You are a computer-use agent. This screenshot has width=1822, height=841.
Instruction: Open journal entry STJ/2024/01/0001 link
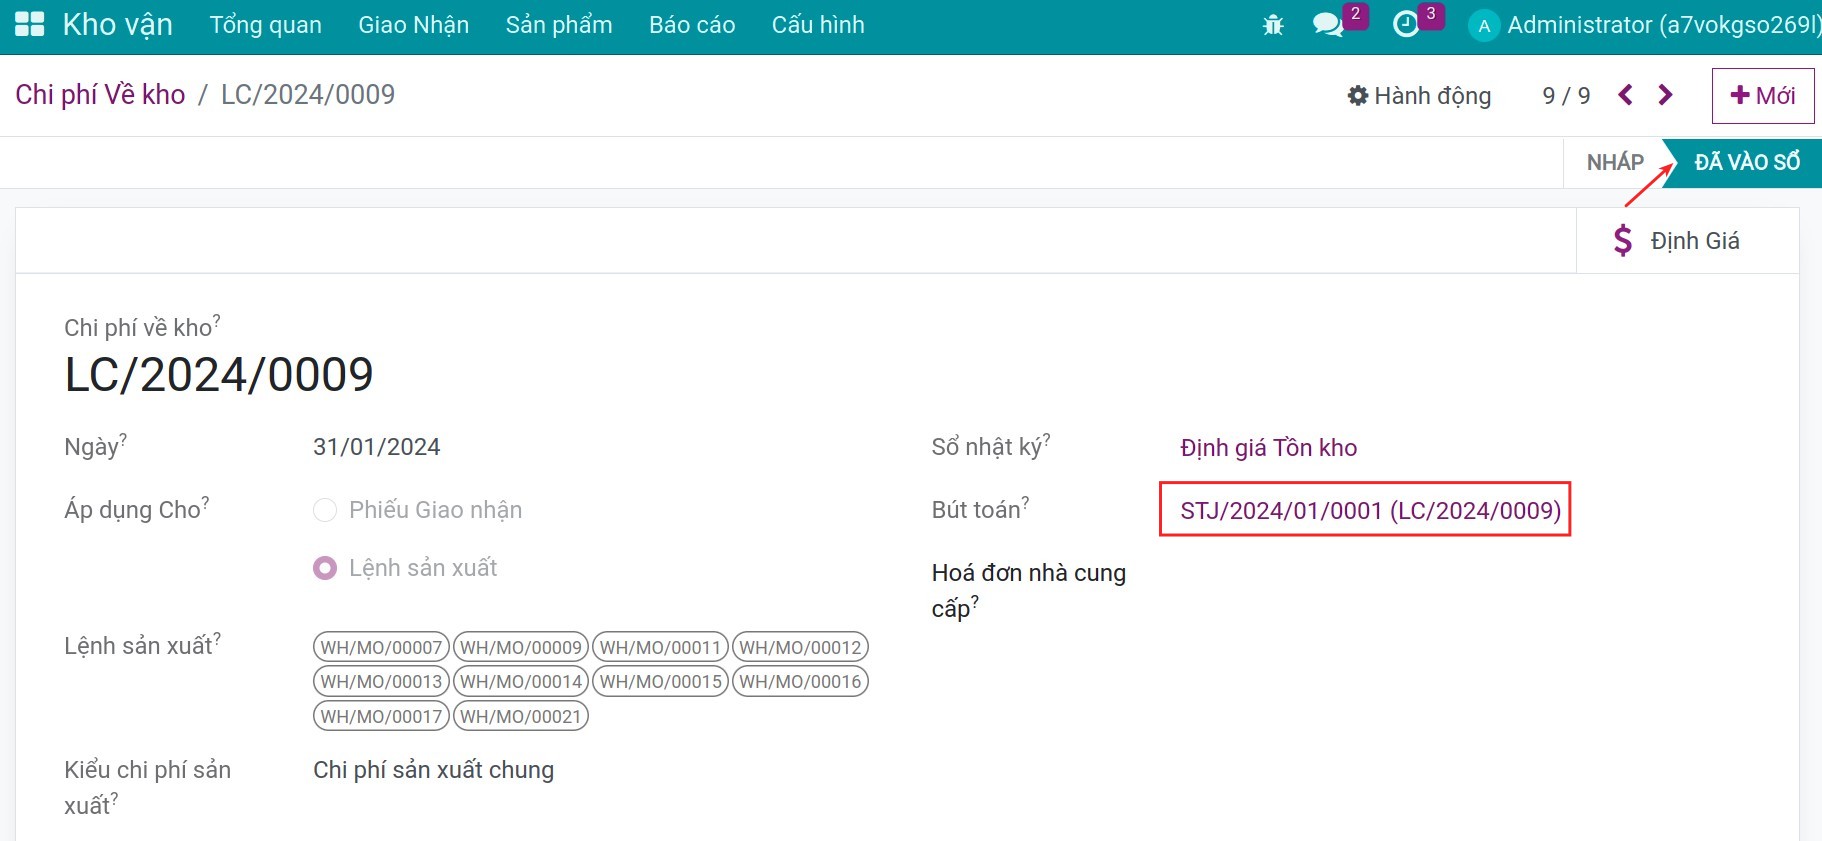1370,511
